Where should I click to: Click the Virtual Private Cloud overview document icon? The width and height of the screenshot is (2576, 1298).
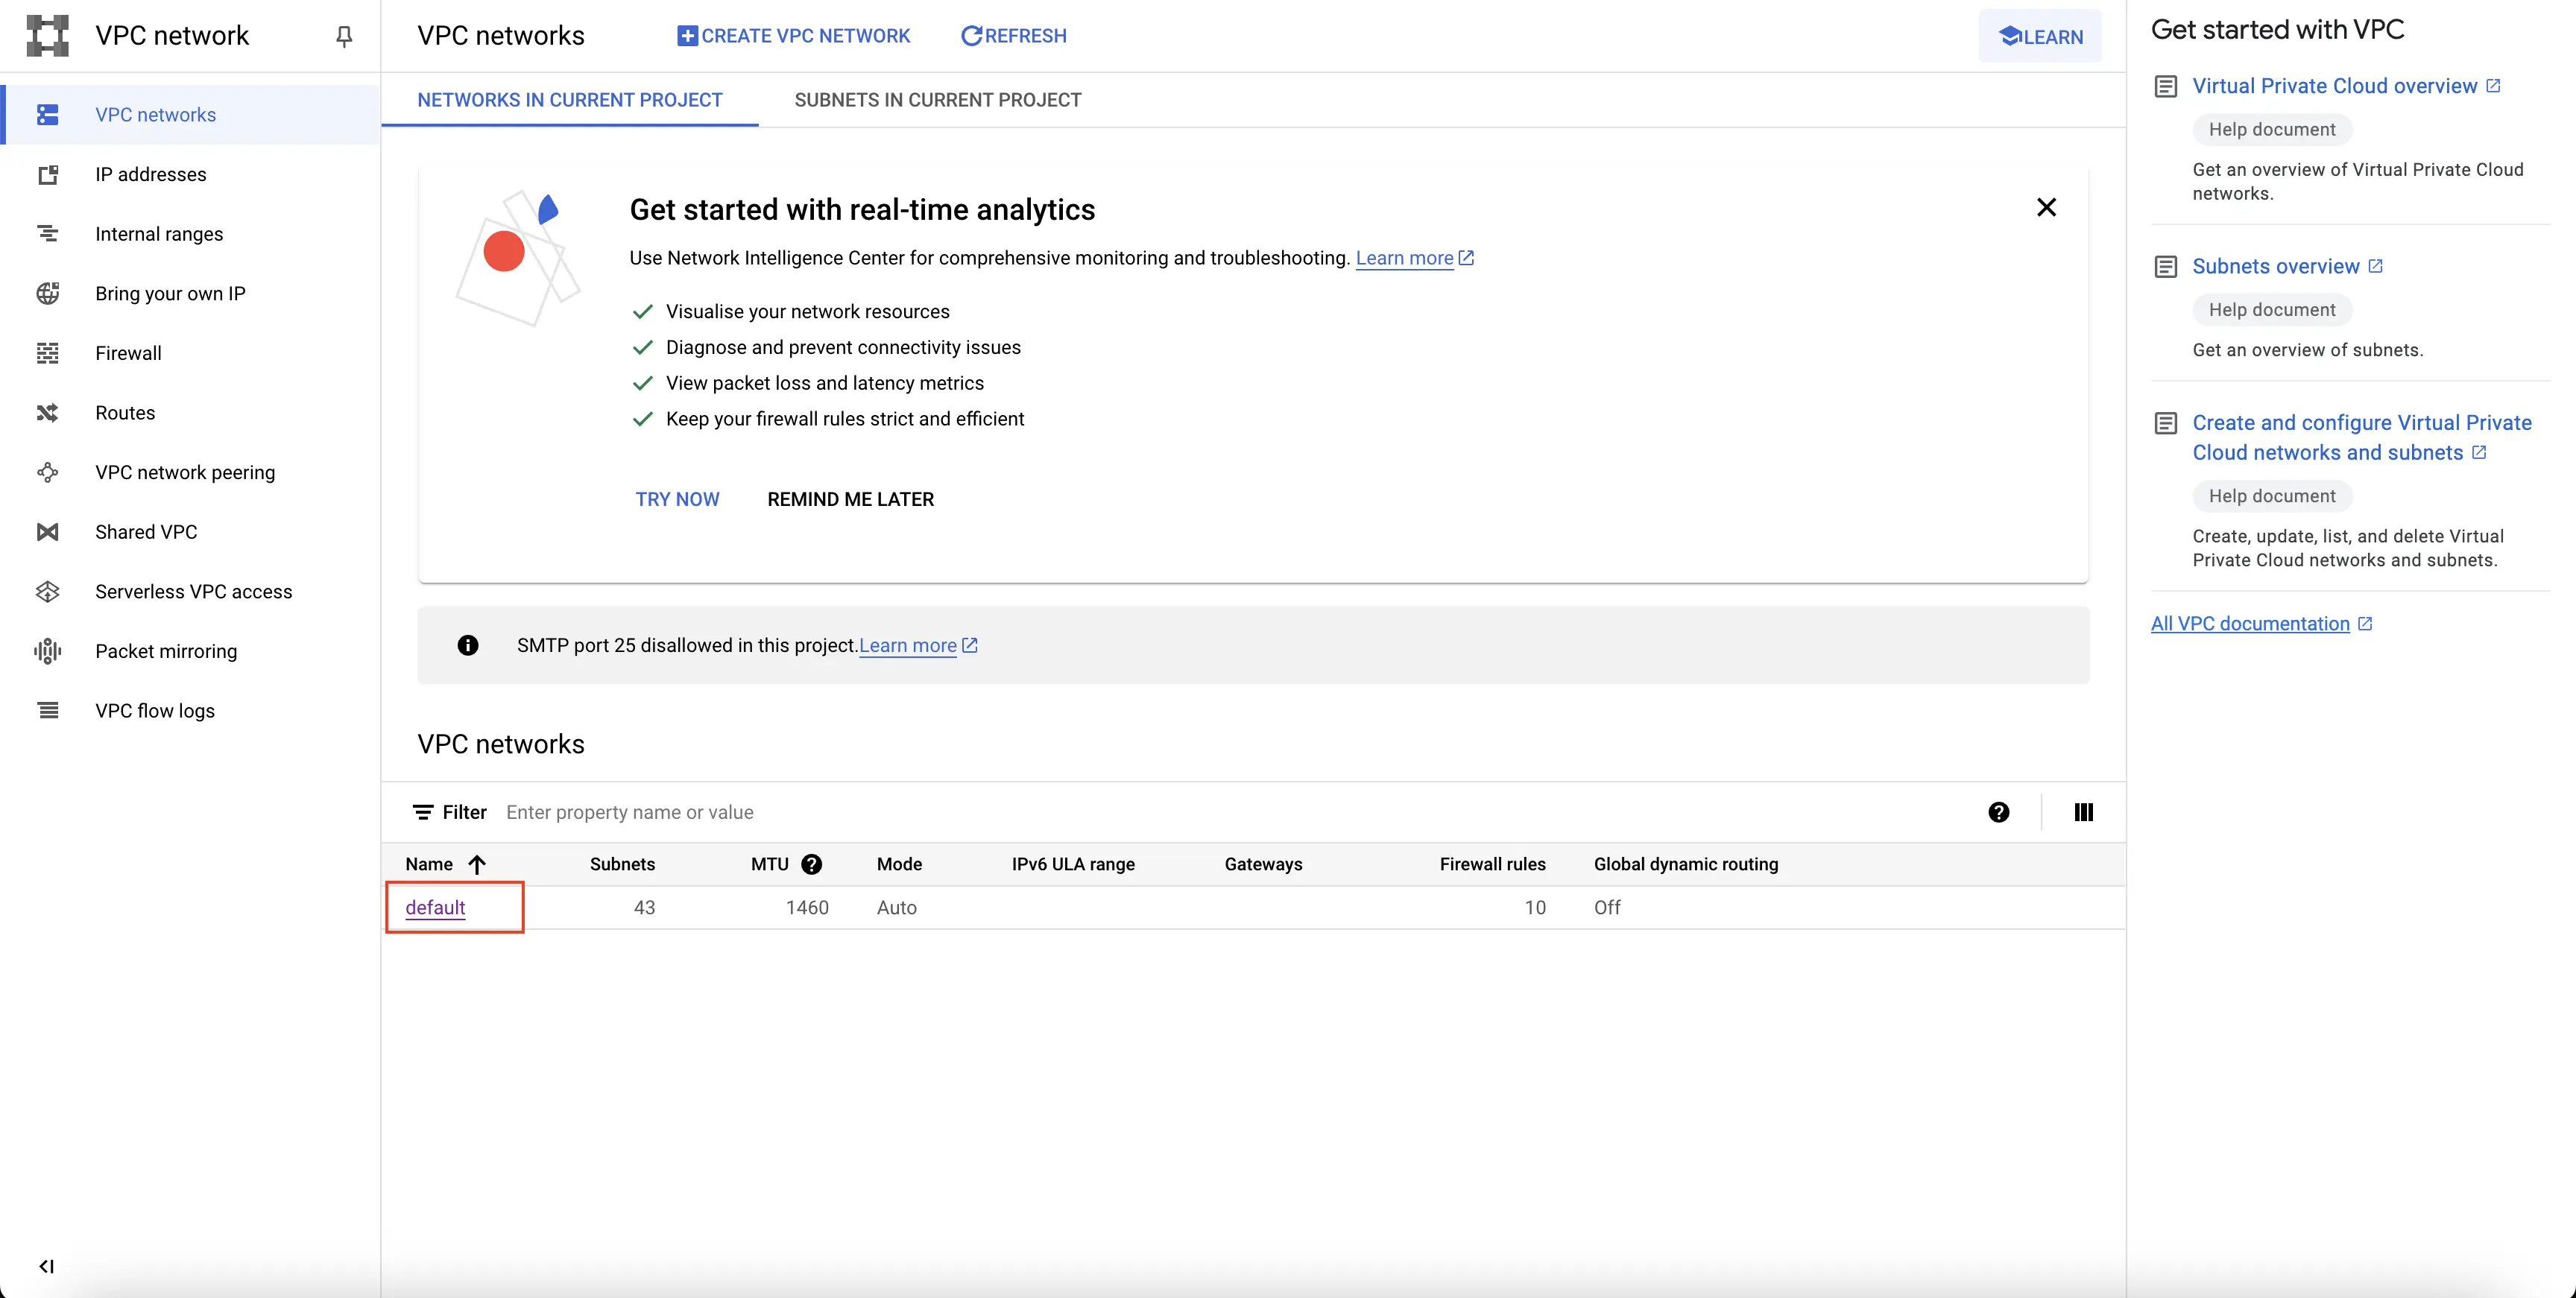[2165, 86]
